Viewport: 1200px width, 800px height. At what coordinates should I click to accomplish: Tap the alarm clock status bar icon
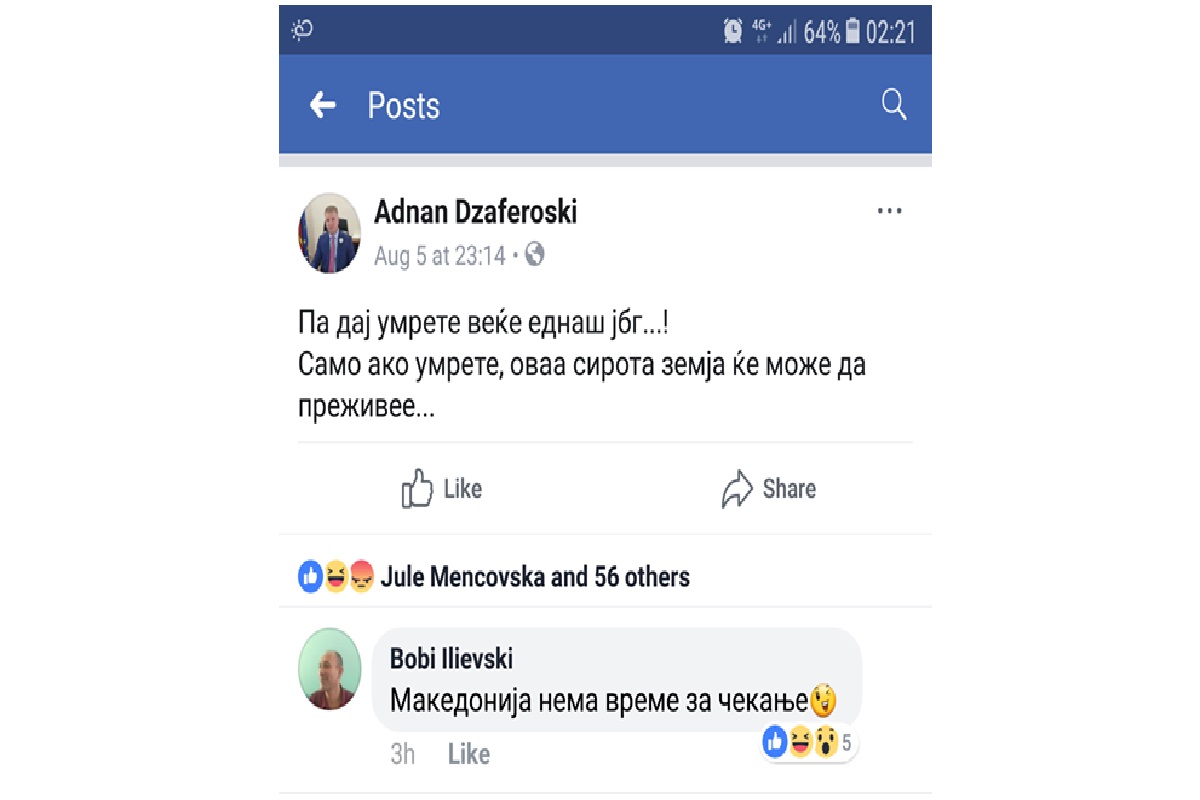(733, 32)
